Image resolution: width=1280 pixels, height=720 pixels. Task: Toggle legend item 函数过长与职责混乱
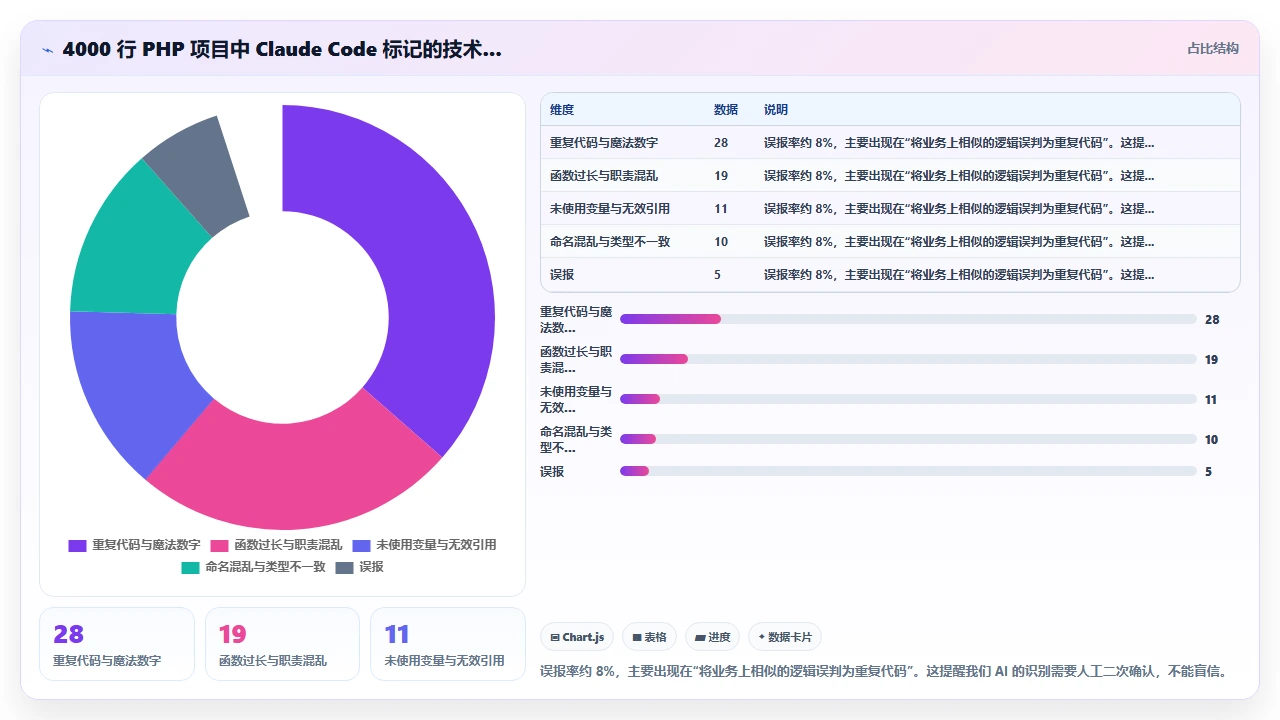point(276,545)
